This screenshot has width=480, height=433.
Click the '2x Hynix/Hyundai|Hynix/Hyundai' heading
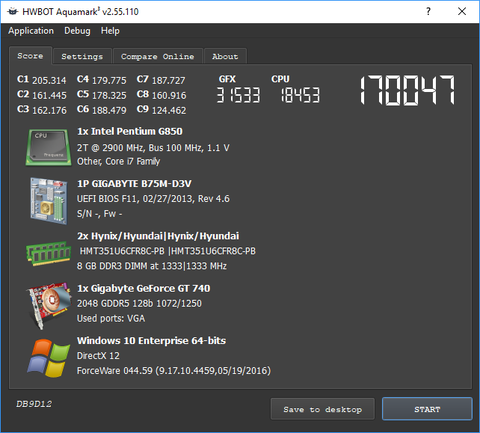pyautogui.click(x=158, y=236)
